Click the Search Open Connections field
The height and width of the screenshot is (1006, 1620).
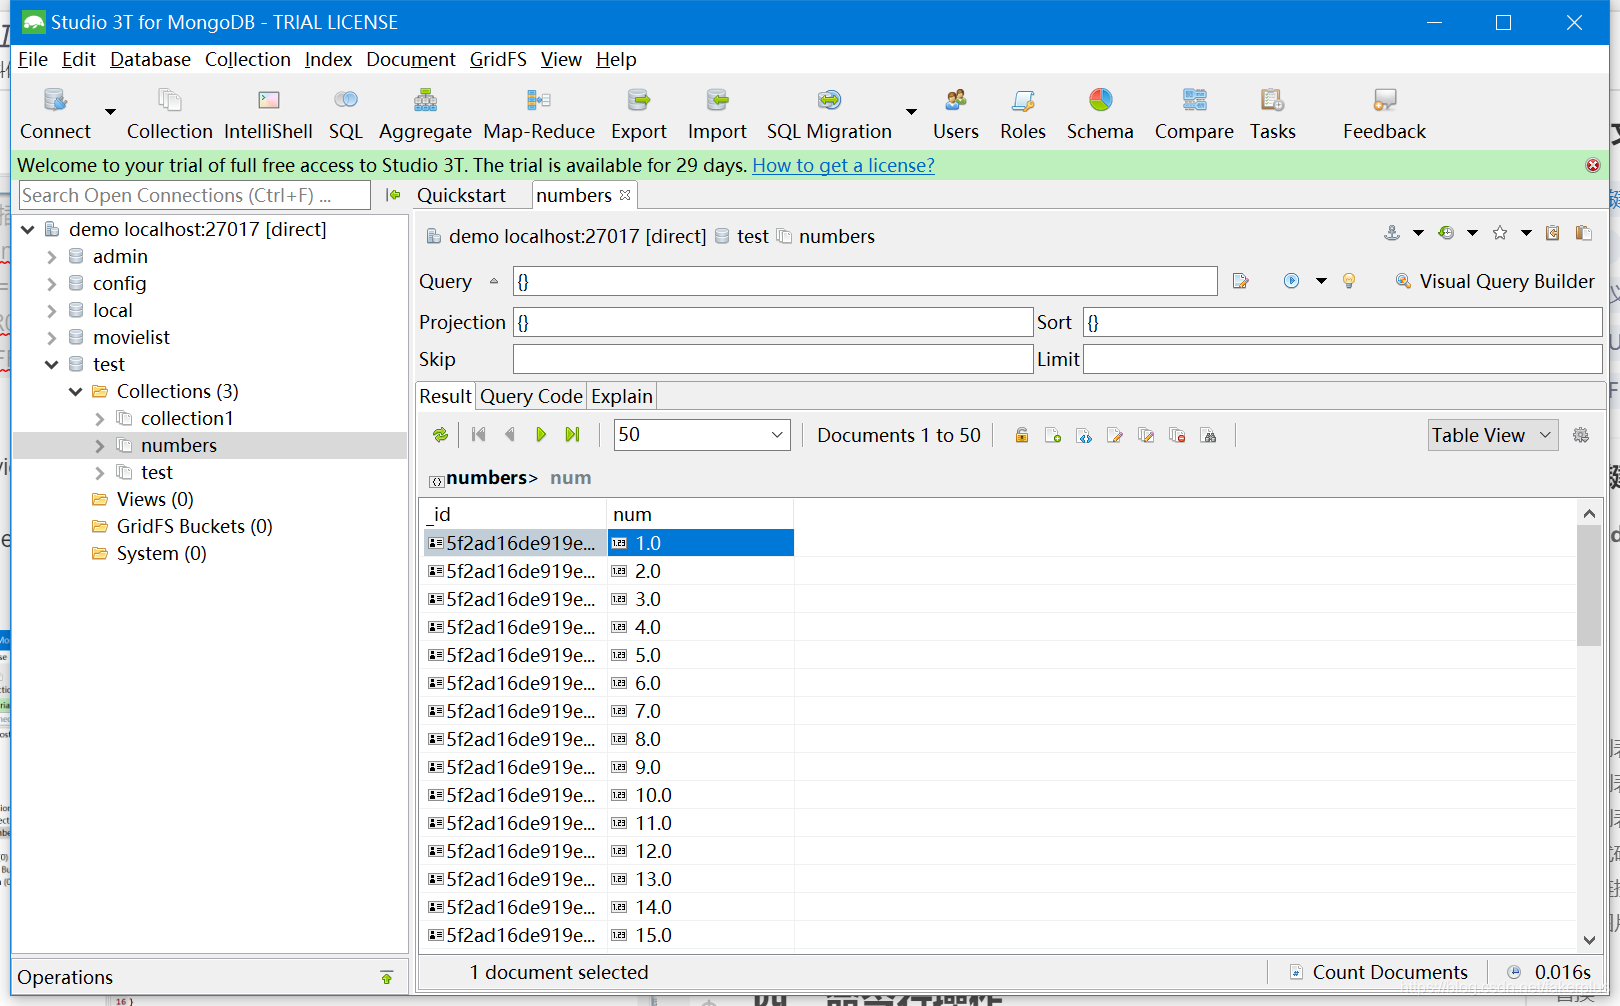pos(195,195)
